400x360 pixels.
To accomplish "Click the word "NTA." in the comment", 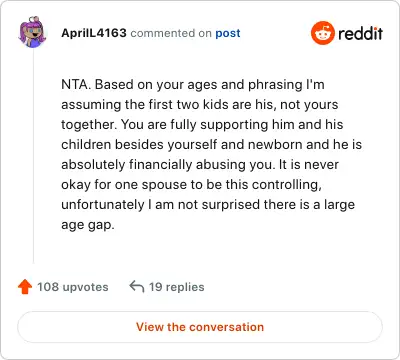I will click(x=76, y=84).
